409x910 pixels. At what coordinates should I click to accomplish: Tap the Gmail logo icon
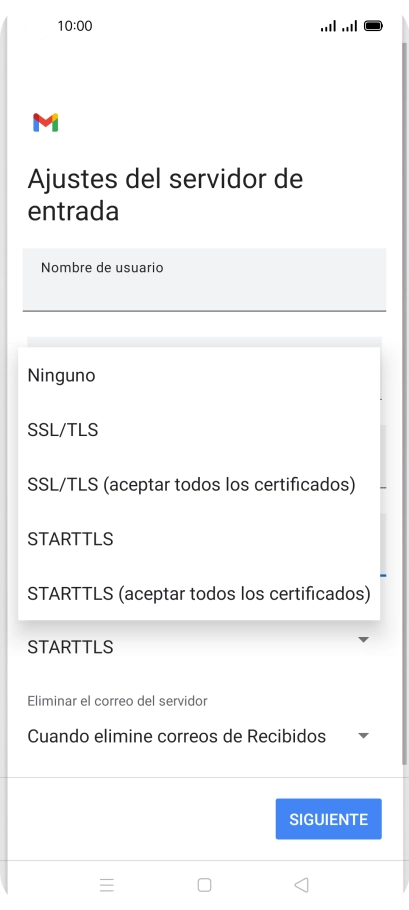46,122
